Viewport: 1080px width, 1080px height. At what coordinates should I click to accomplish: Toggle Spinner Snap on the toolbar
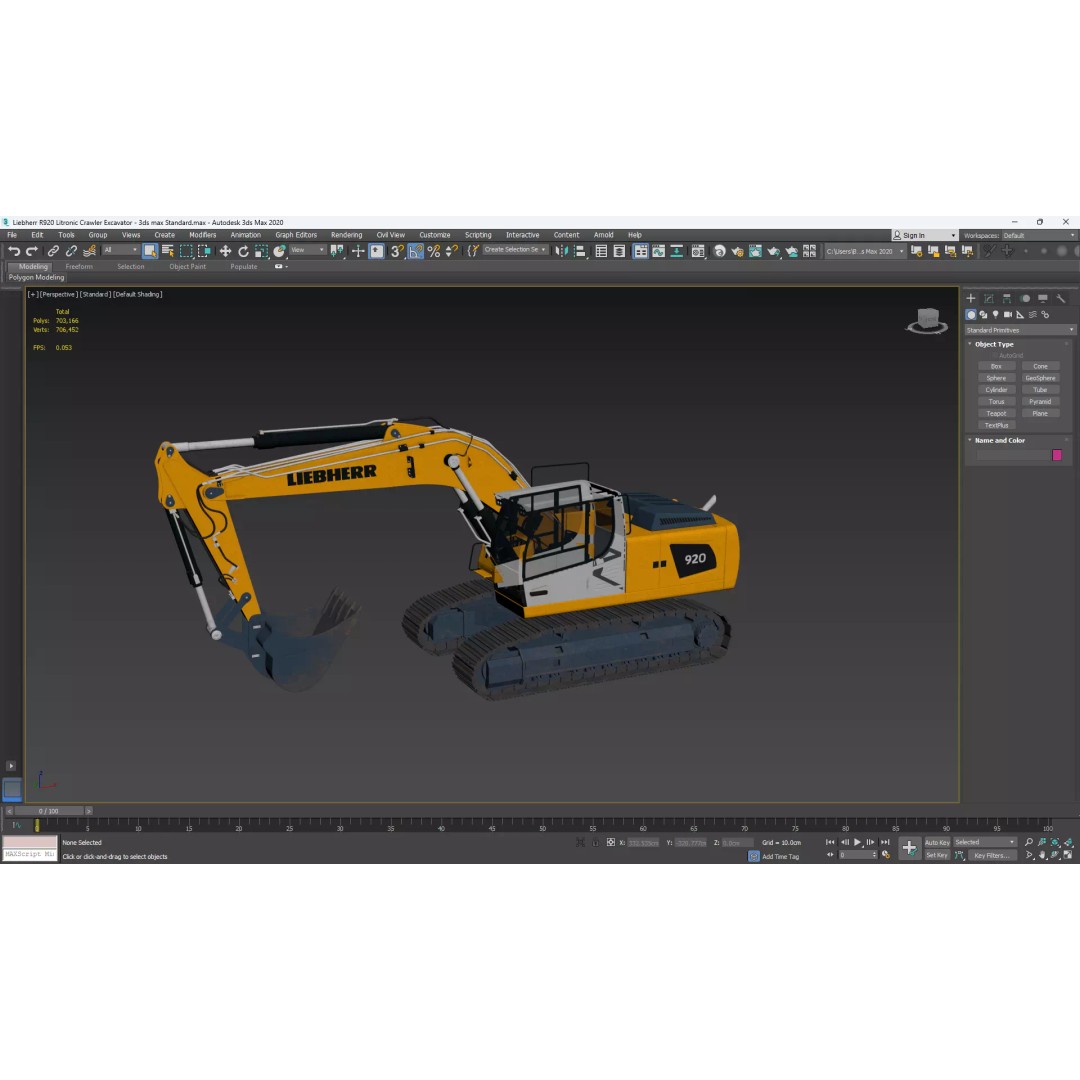pos(451,251)
